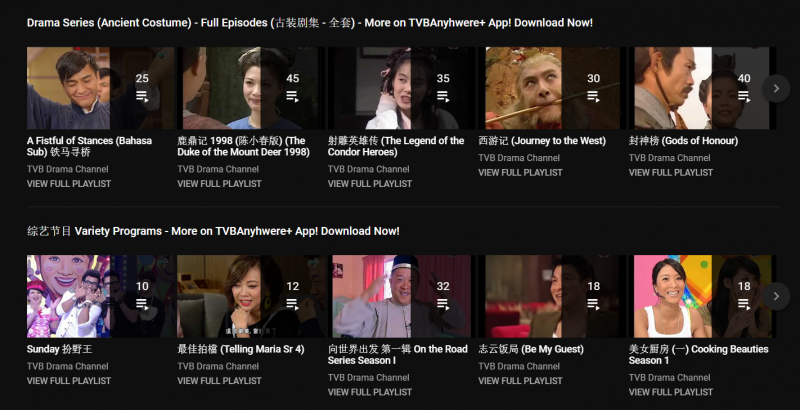Click playlist icon on Legend of Condor Heroes
The height and width of the screenshot is (410, 800).
pyautogui.click(x=443, y=96)
